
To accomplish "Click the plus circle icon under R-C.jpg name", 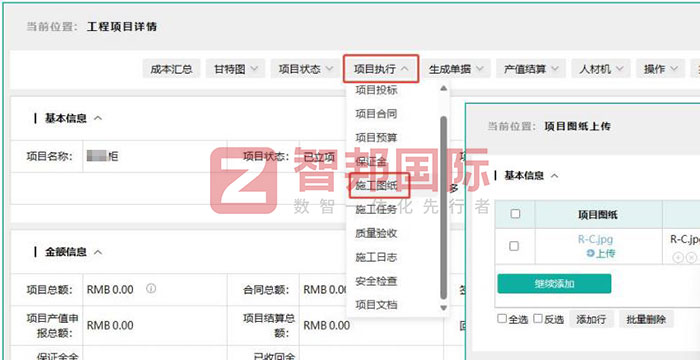I will 678,258.
